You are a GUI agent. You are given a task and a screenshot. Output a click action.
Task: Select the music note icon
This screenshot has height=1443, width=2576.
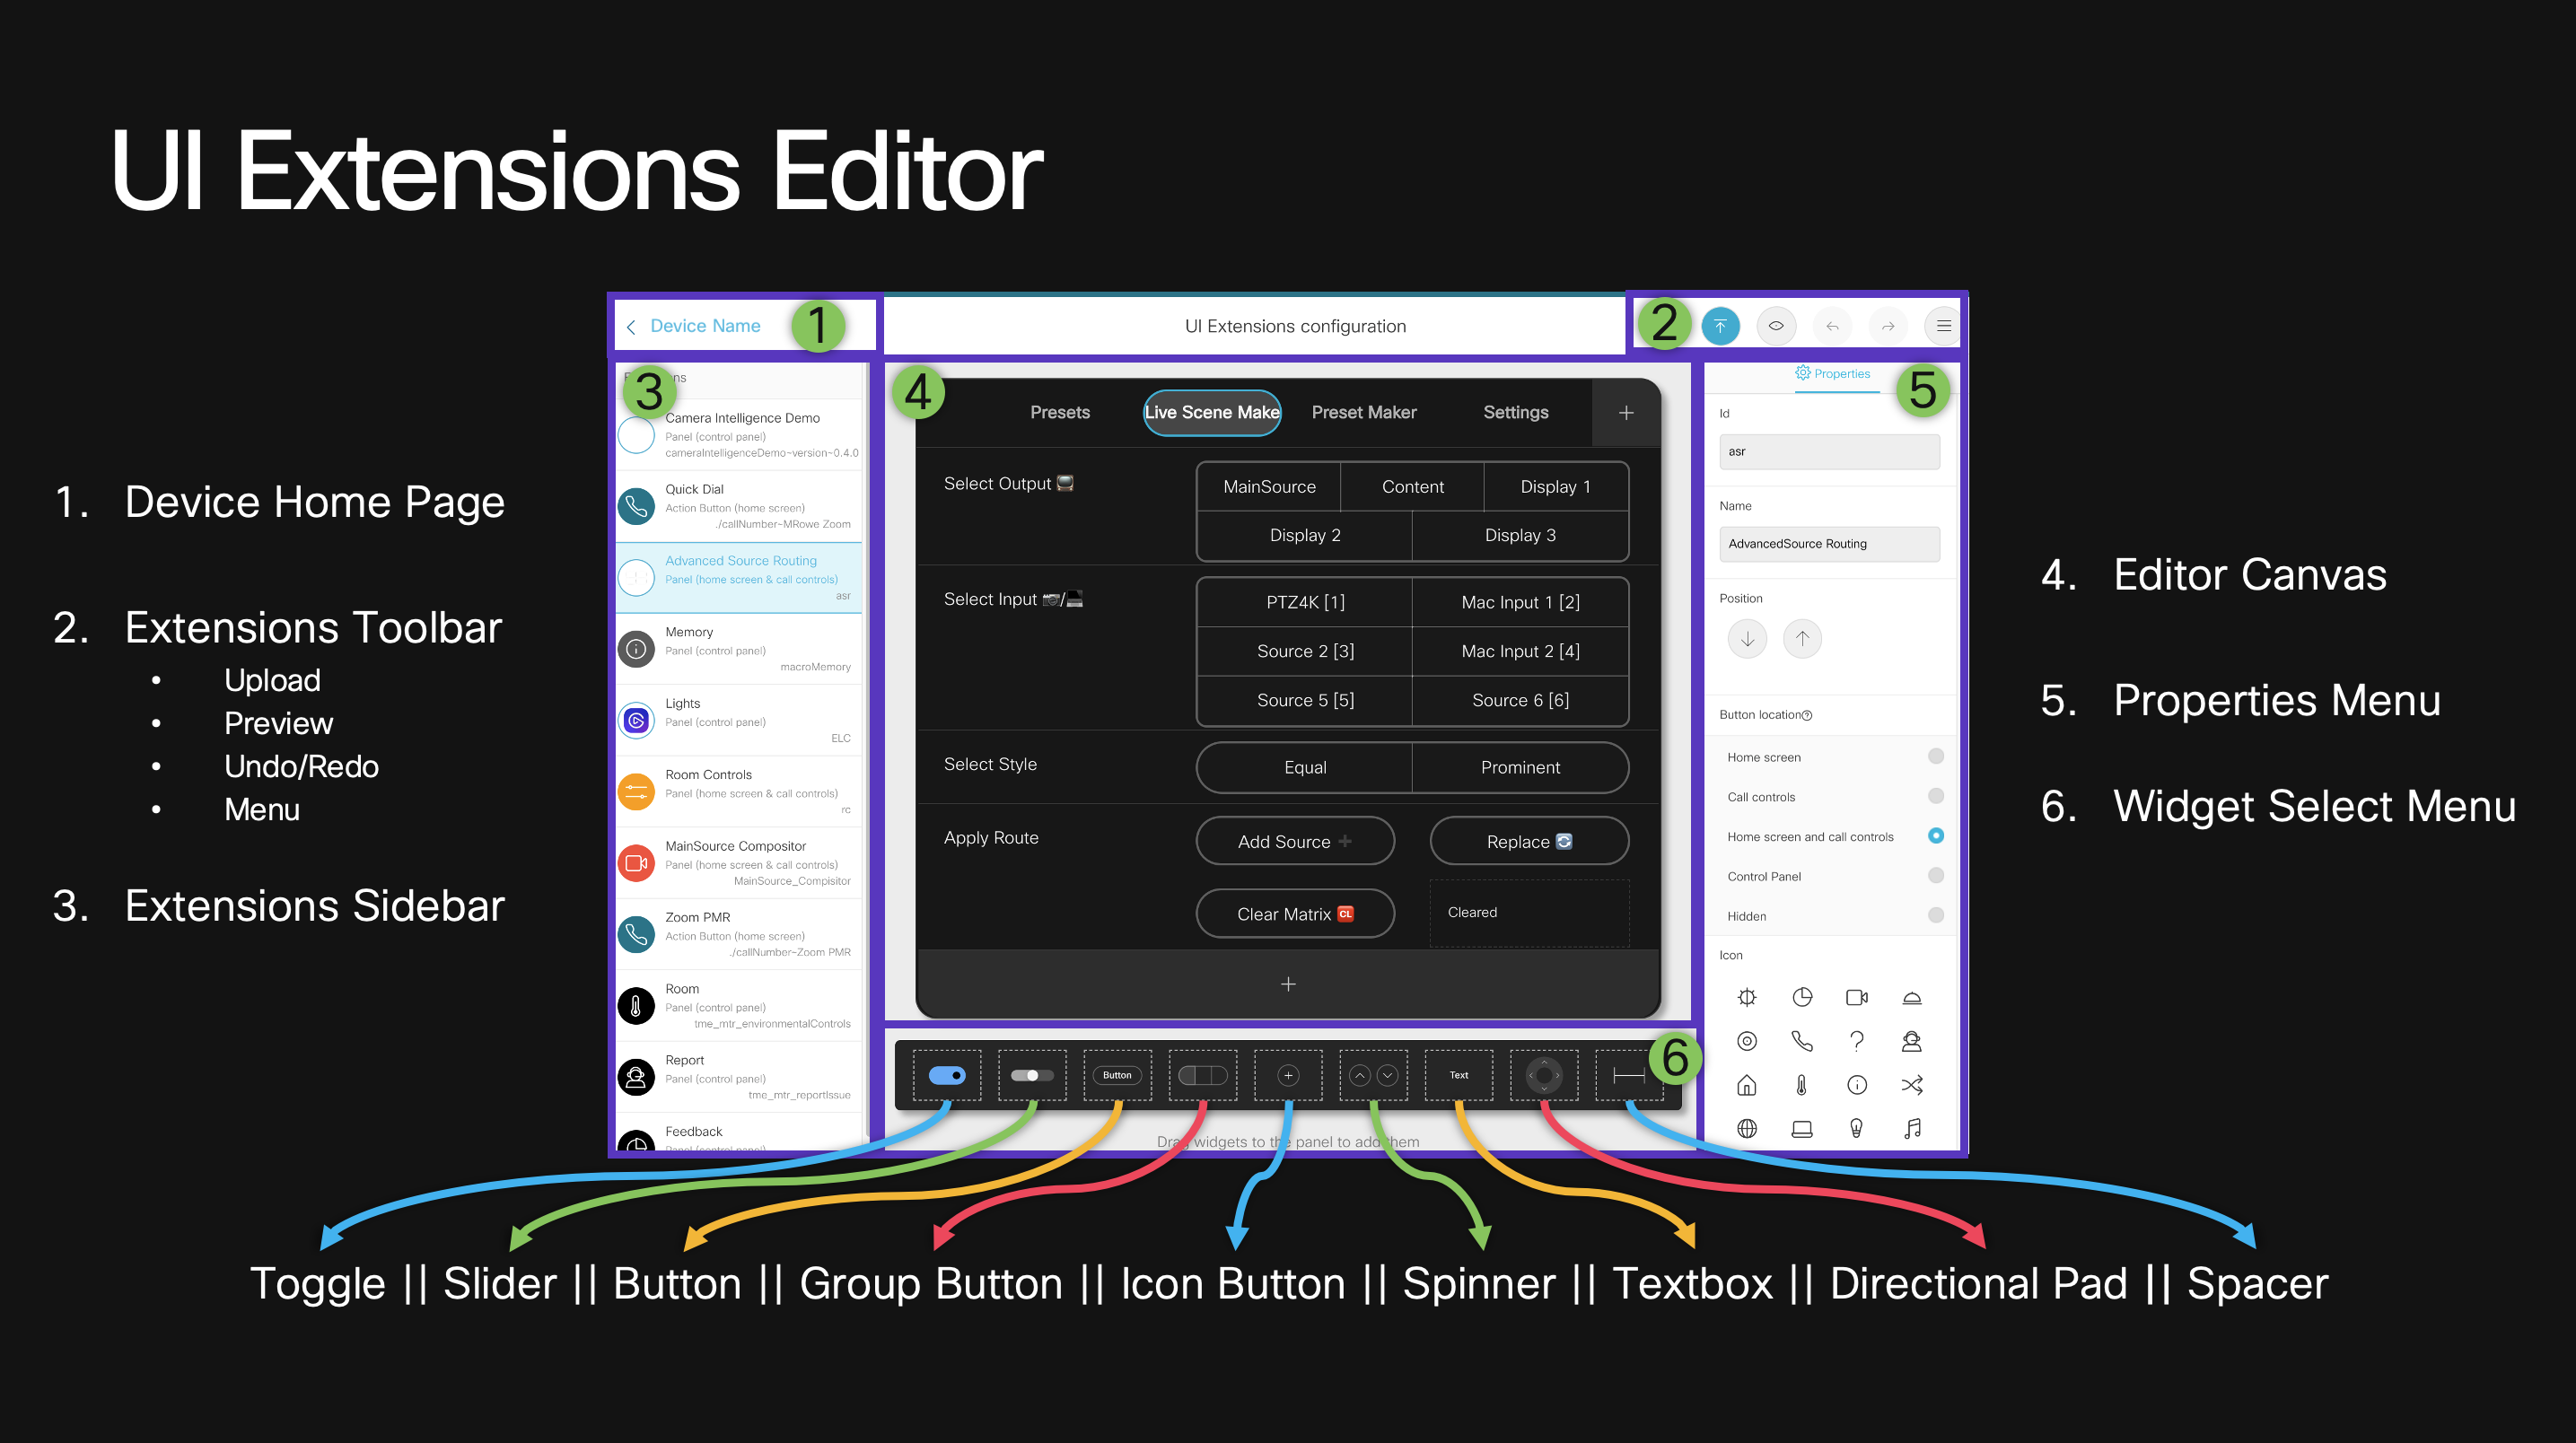pyautogui.click(x=1912, y=1128)
